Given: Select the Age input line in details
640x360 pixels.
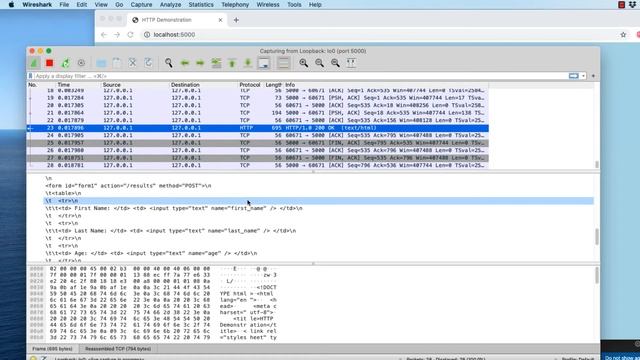Looking at the screenshot, I should 151,253.
